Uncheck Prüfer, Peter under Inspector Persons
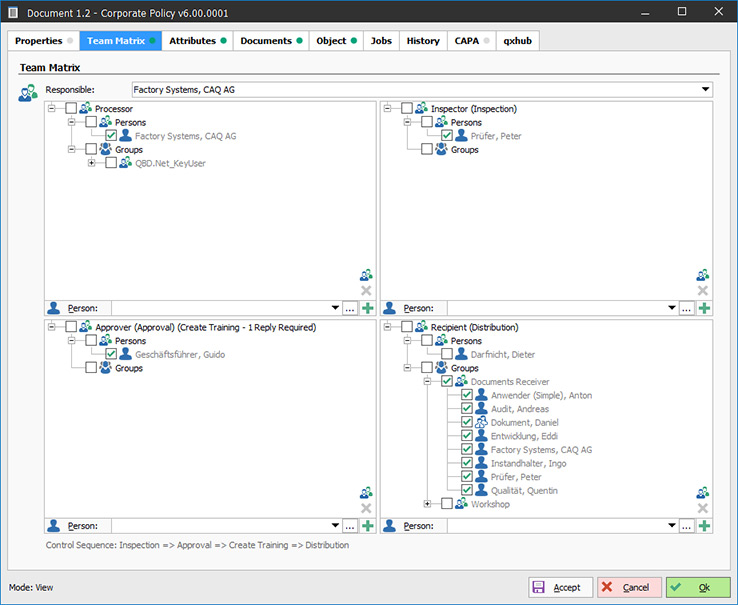Image resolution: width=738 pixels, height=605 pixels. [x=447, y=136]
